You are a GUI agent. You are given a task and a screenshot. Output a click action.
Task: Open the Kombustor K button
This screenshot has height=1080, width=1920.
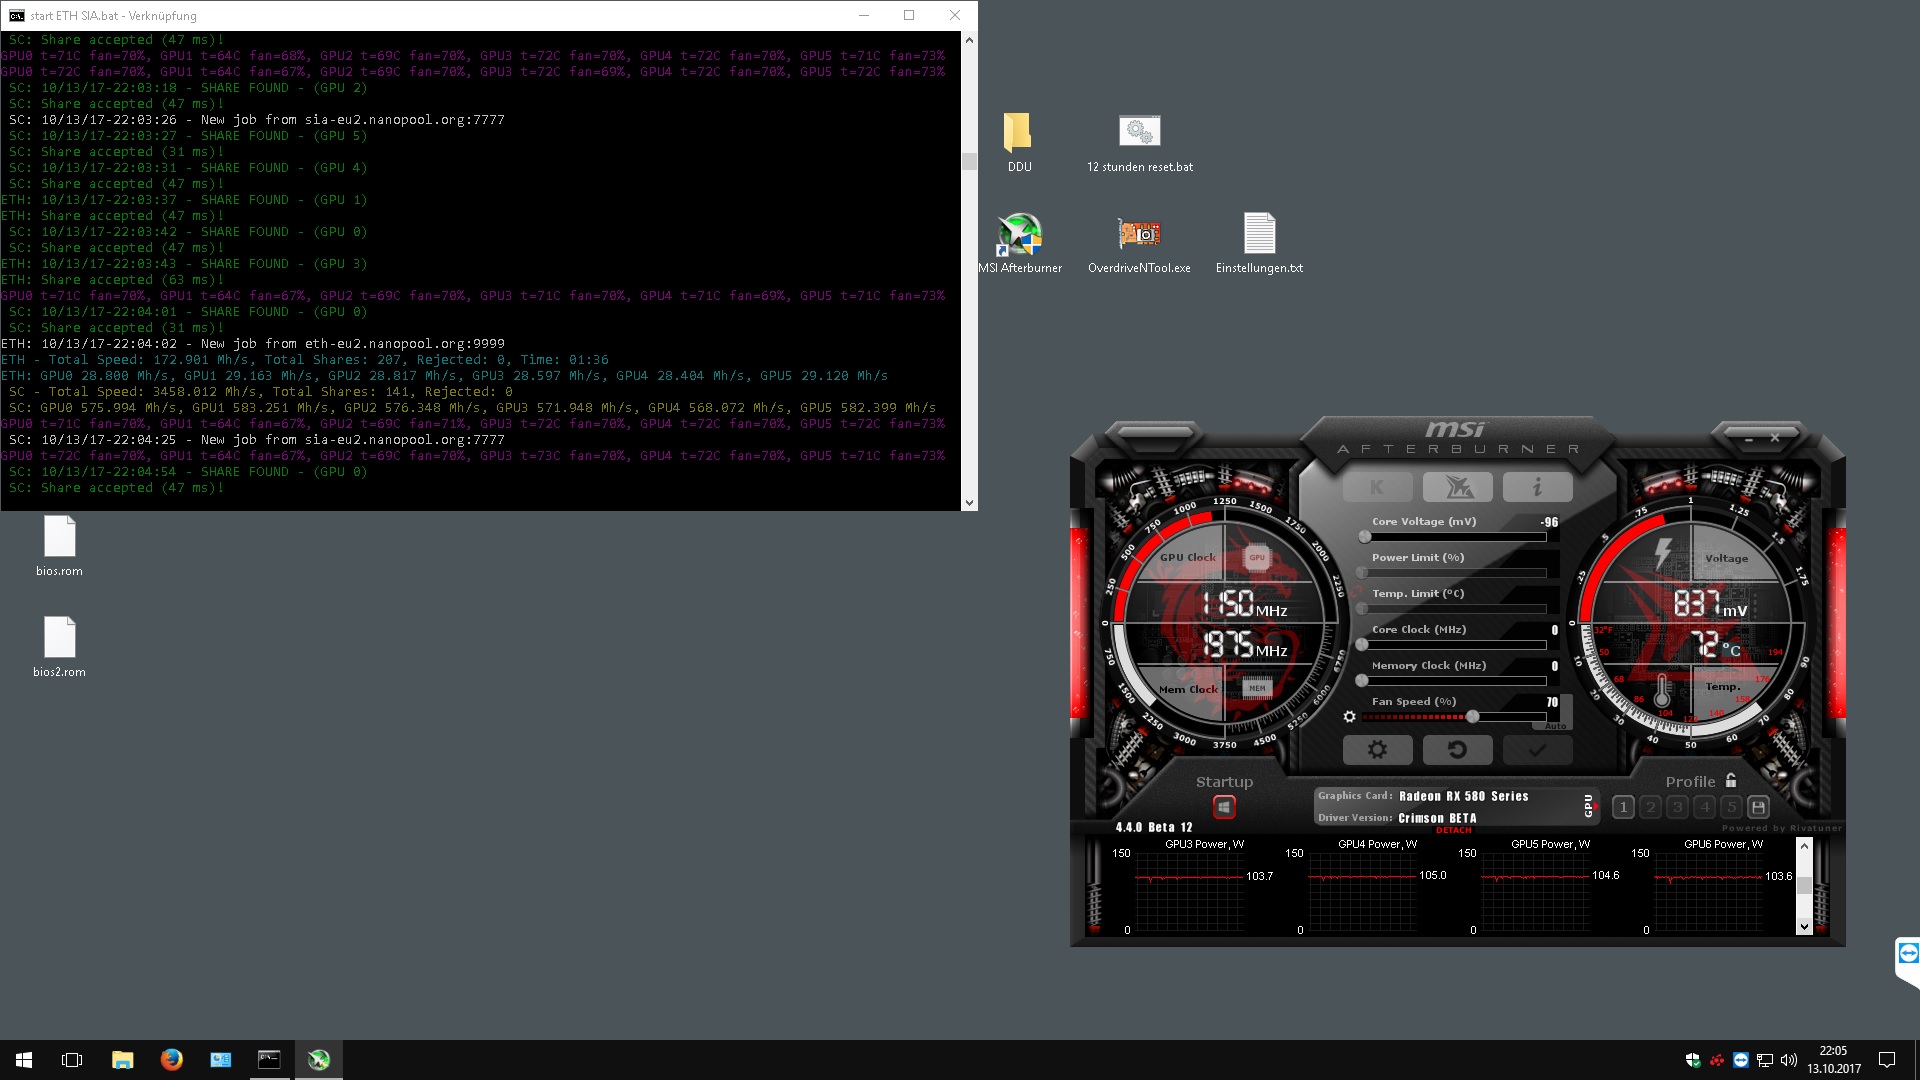click(1377, 487)
